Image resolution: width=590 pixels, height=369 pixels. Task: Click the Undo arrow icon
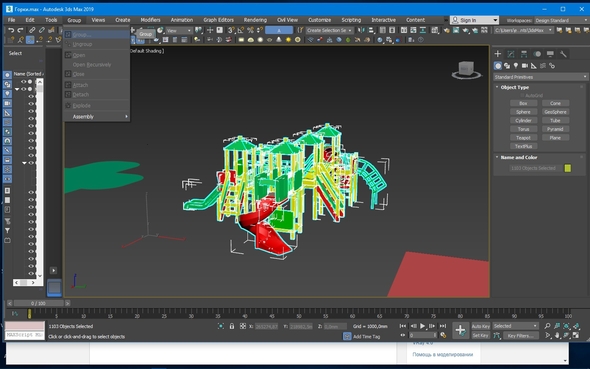[11, 30]
